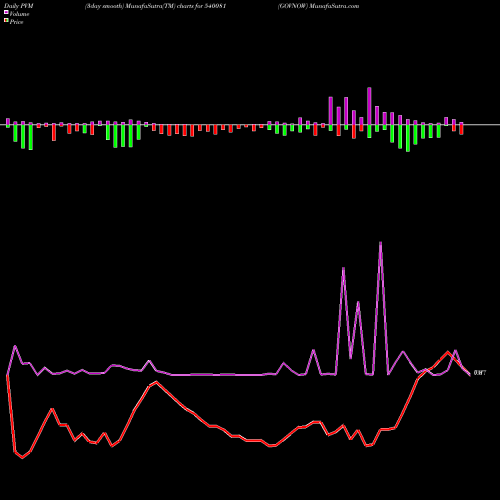Select the Price legend label
The height and width of the screenshot is (500, 500).
point(16,22)
